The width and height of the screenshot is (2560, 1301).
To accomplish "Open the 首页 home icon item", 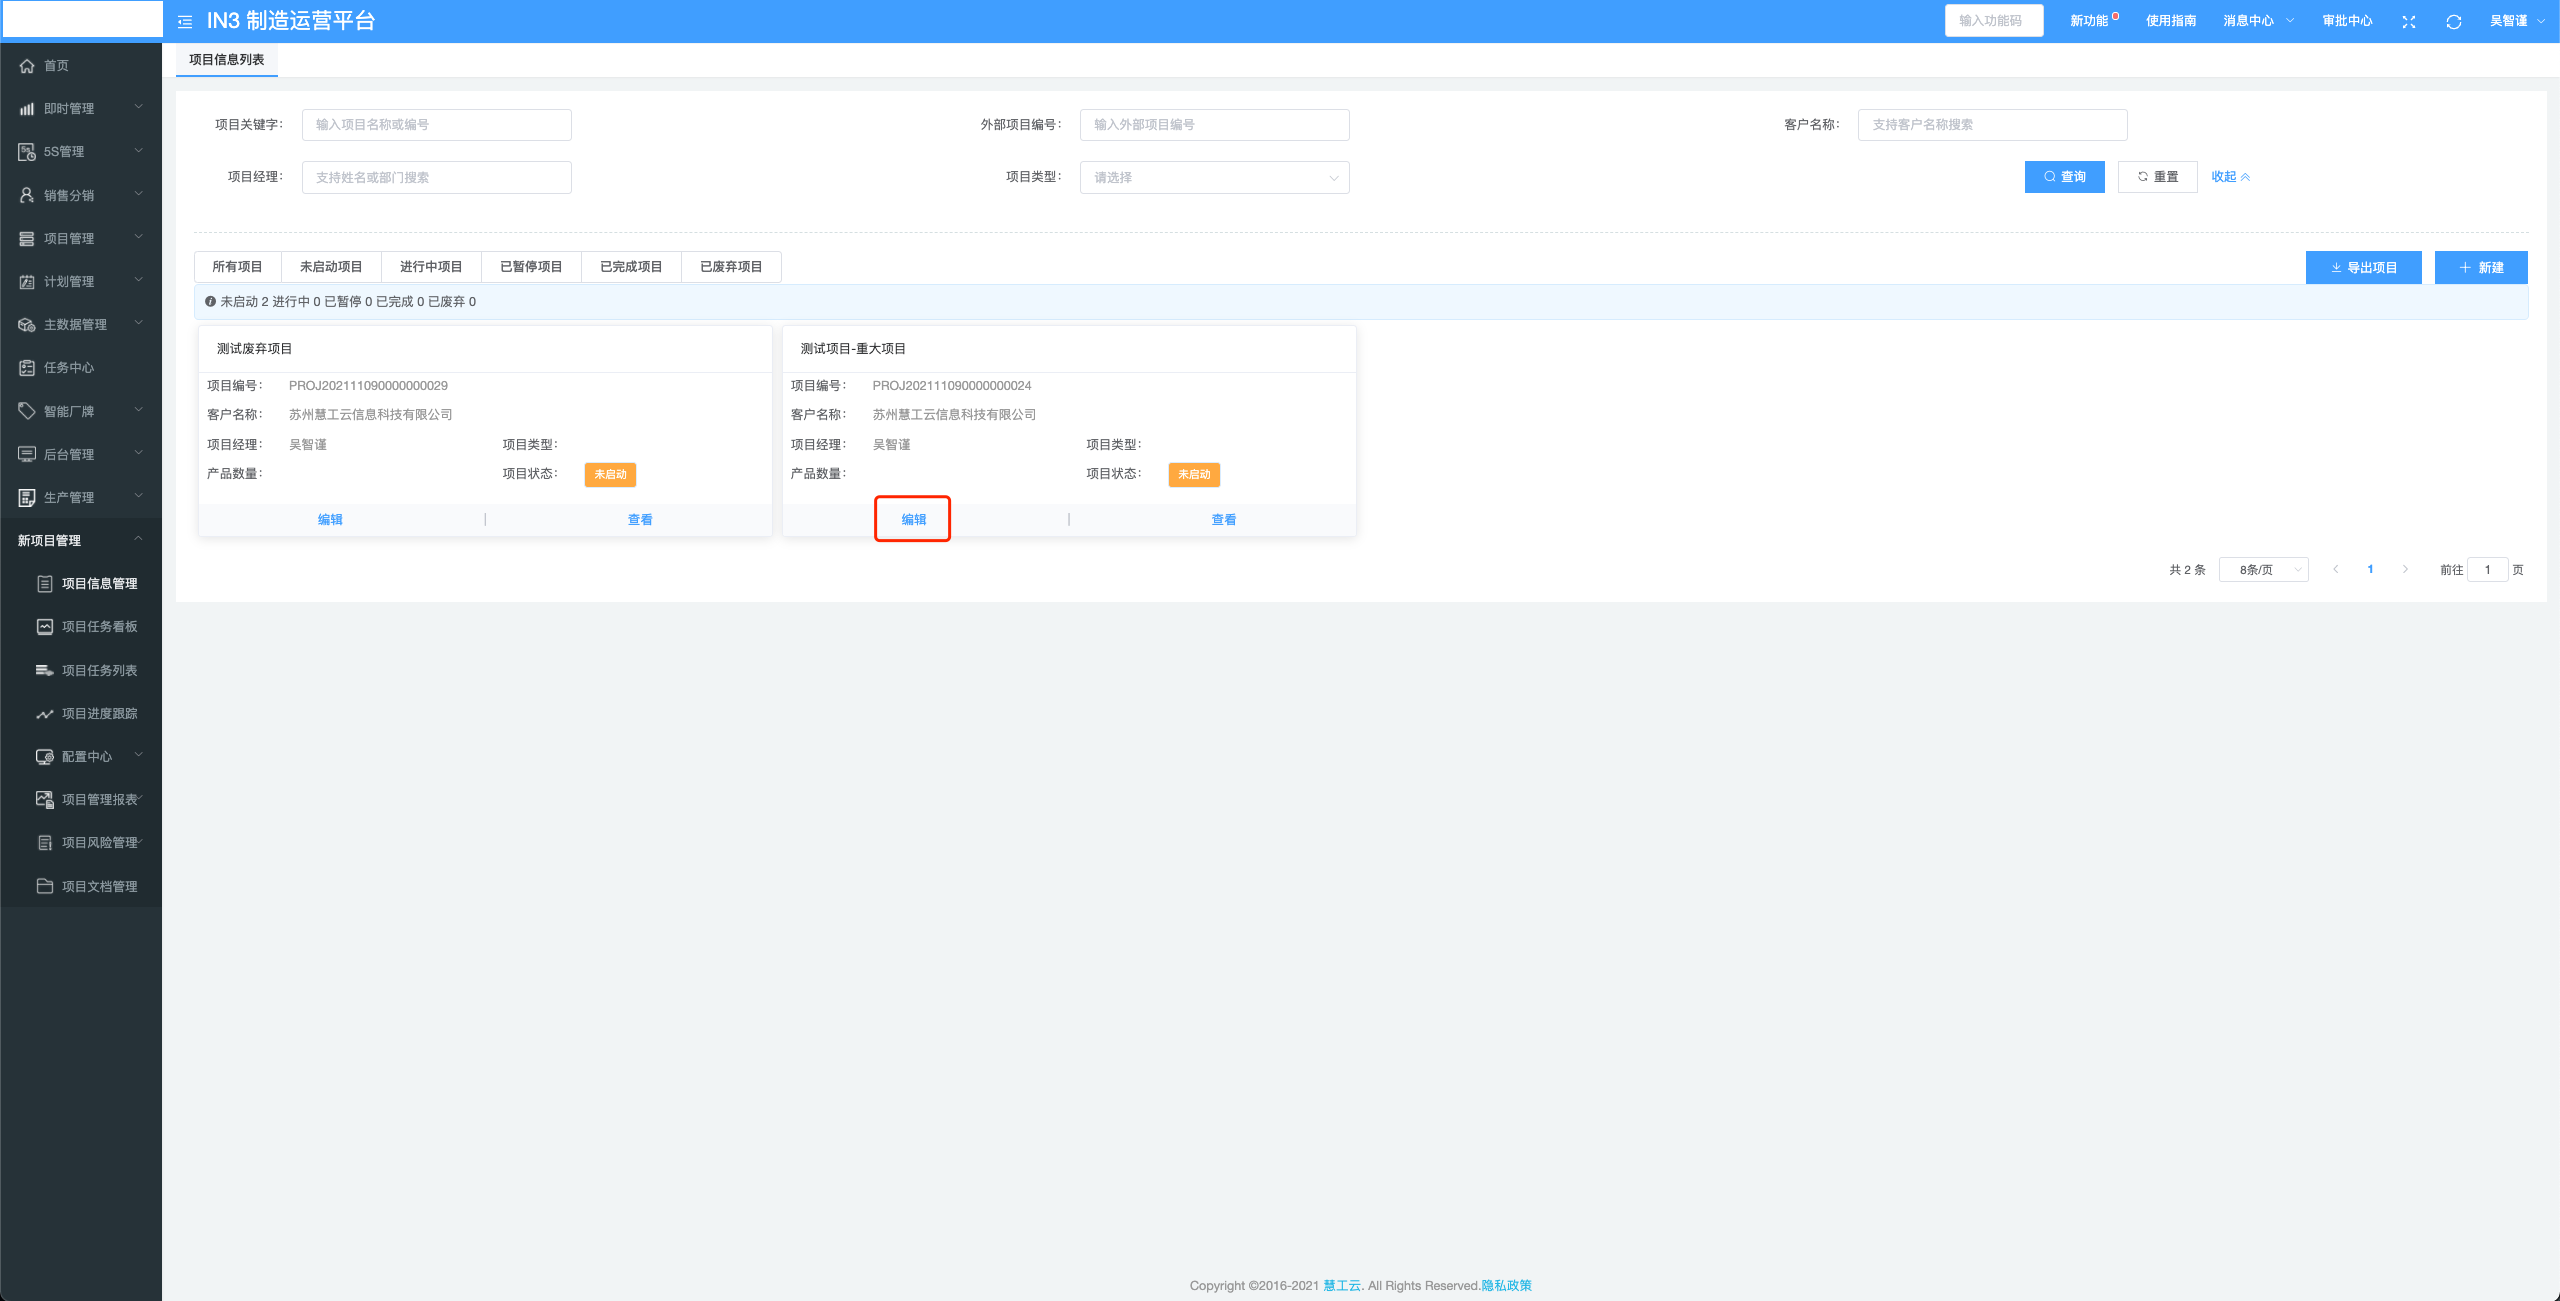I will pos(27,66).
